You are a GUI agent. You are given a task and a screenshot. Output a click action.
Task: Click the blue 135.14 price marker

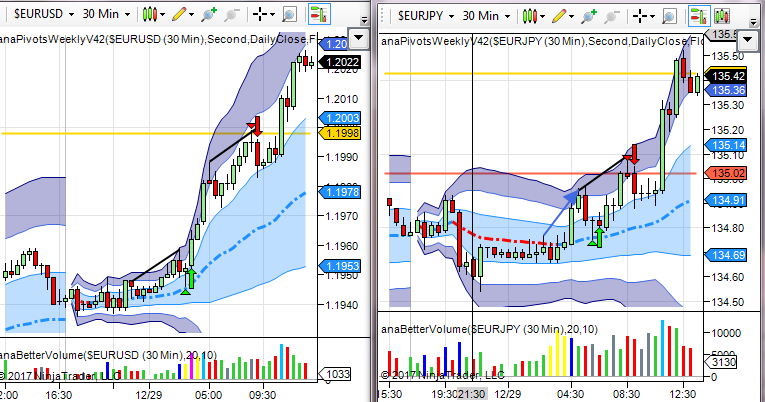click(x=725, y=145)
